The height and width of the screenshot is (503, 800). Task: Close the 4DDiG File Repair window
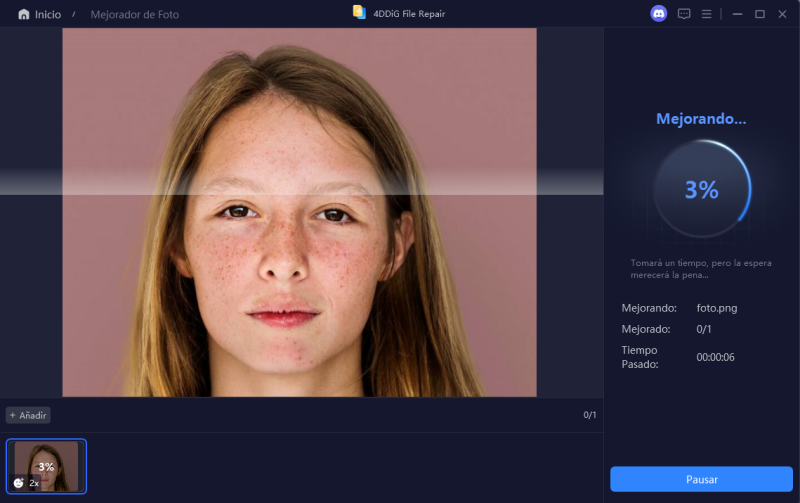tap(782, 14)
